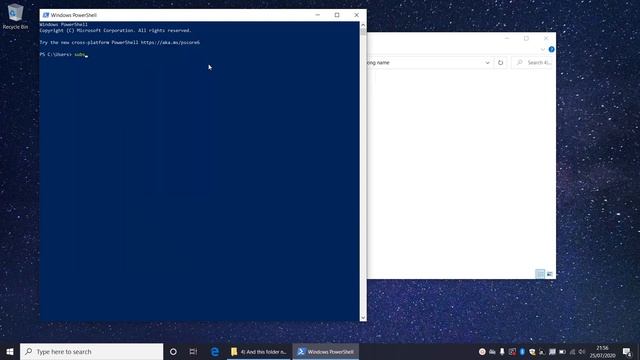Maximize the File Explorer window
This screenshot has width=640, height=360.
tap(526, 38)
